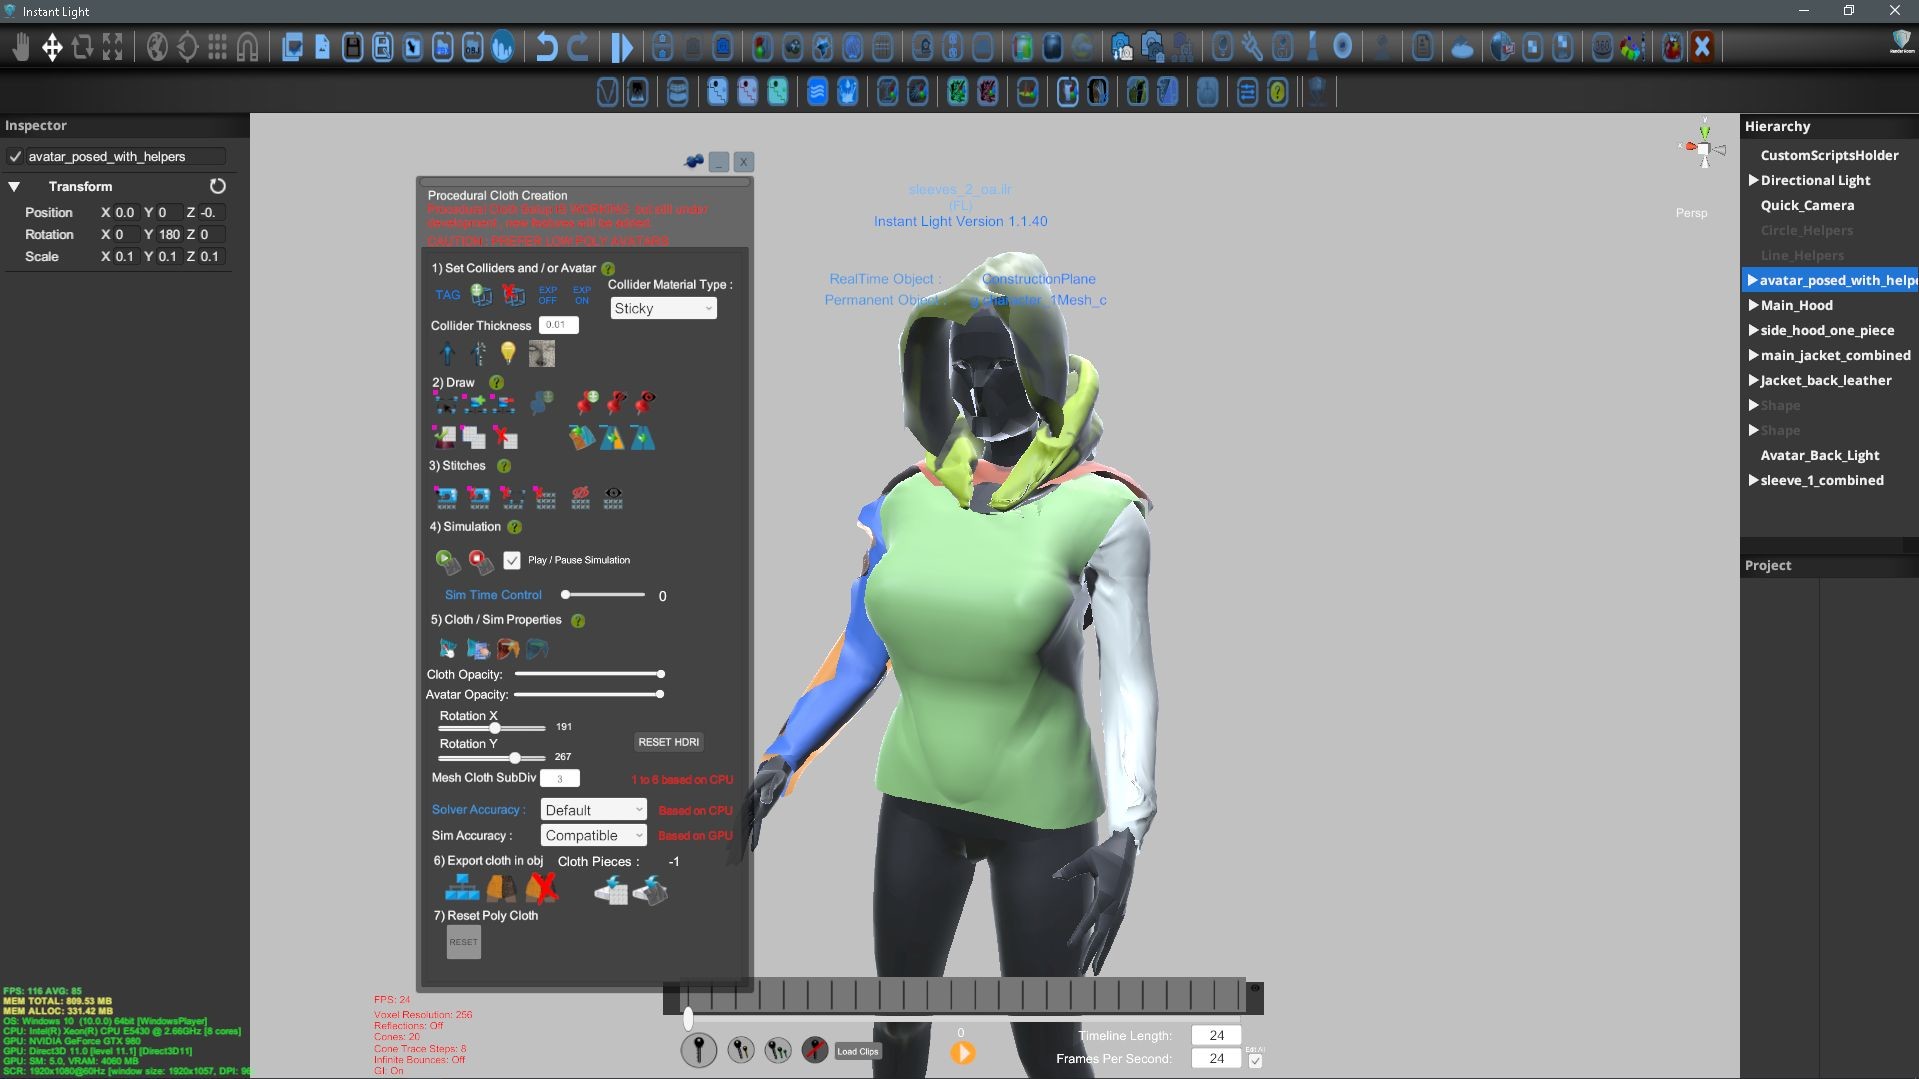1919x1079 pixels.
Task: Open the help icon next to Stitches
Action: (504, 466)
